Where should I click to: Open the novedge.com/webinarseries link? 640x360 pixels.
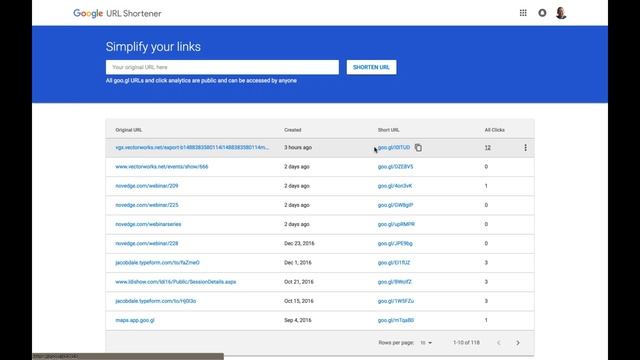pos(148,224)
